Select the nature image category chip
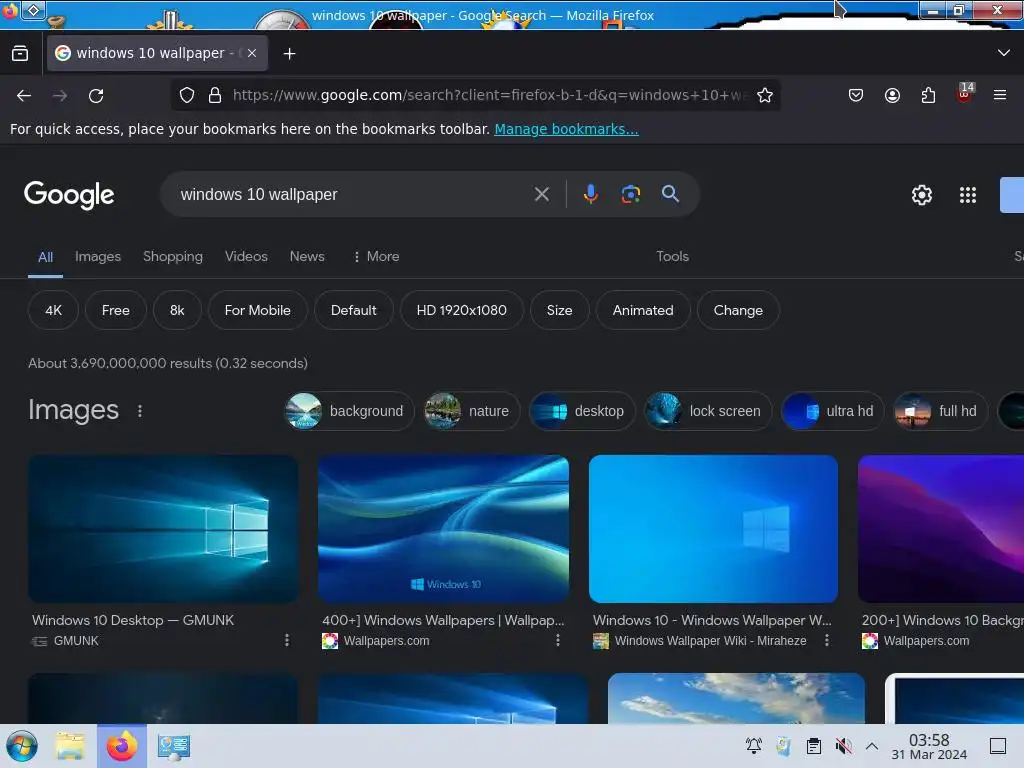The height and width of the screenshot is (768, 1024). [x=471, y=411]
